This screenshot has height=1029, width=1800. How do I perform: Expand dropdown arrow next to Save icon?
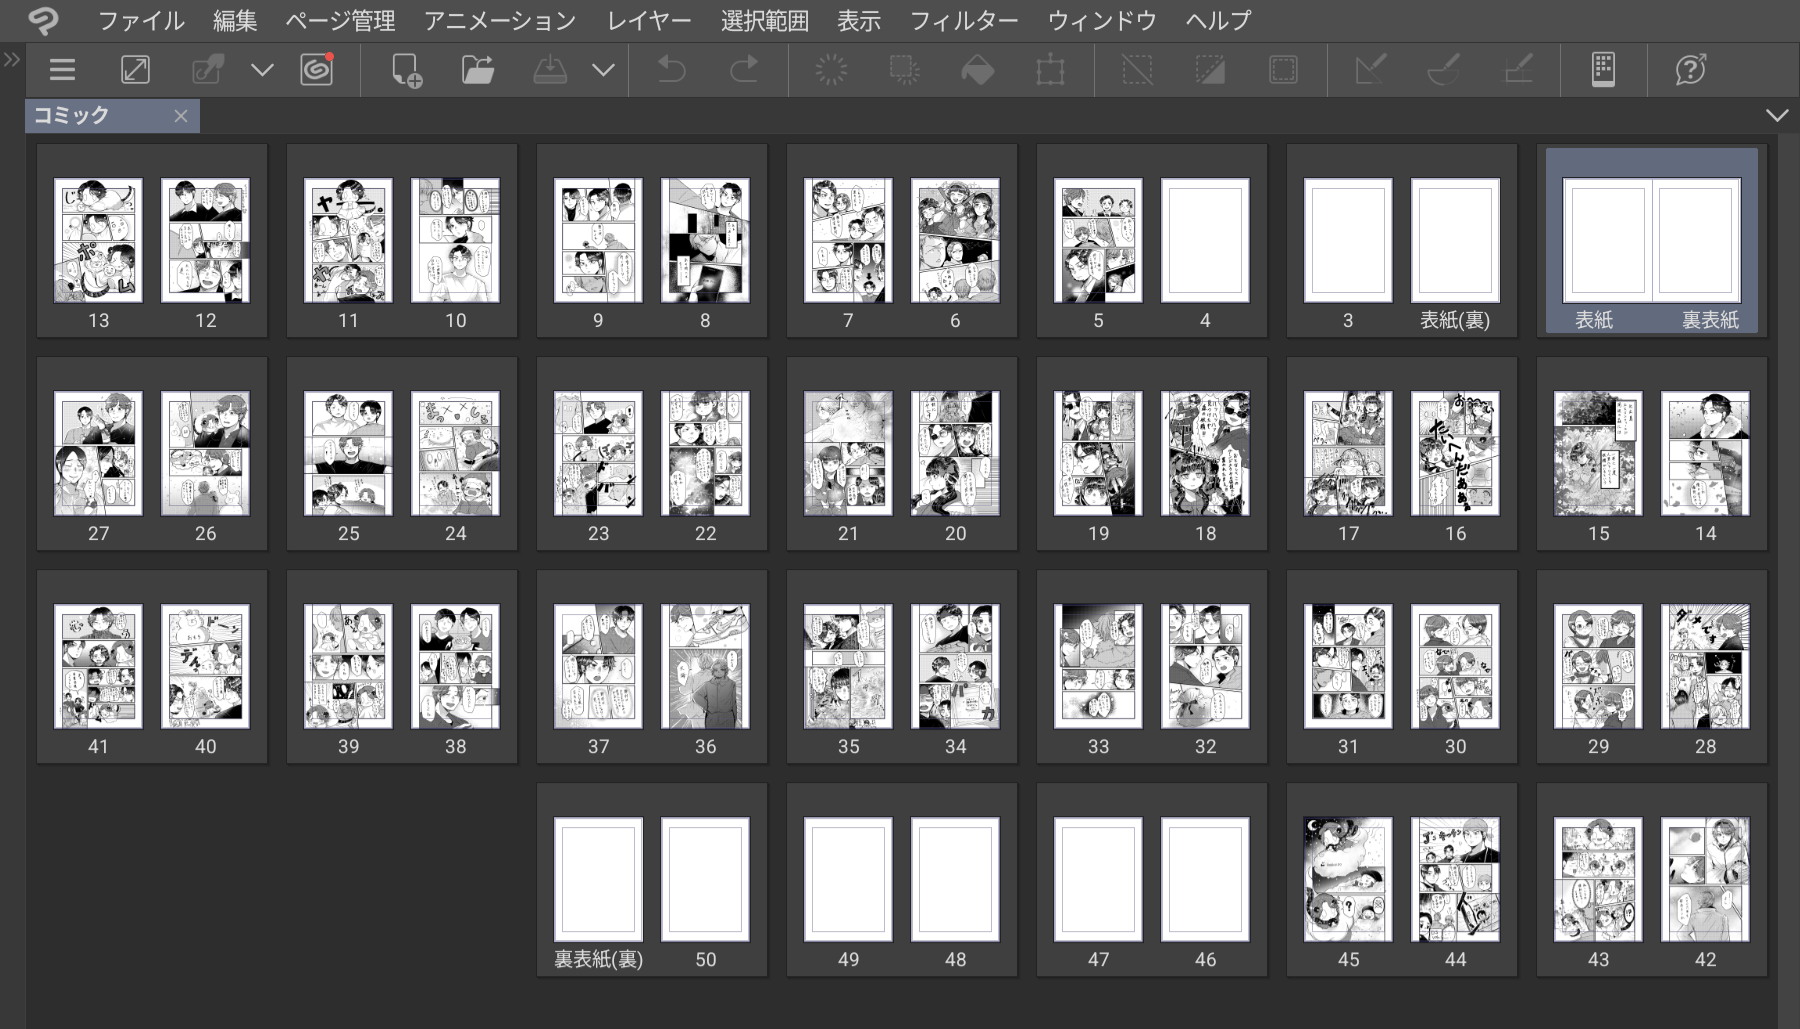pyautogui.click(x=603, y=70)
